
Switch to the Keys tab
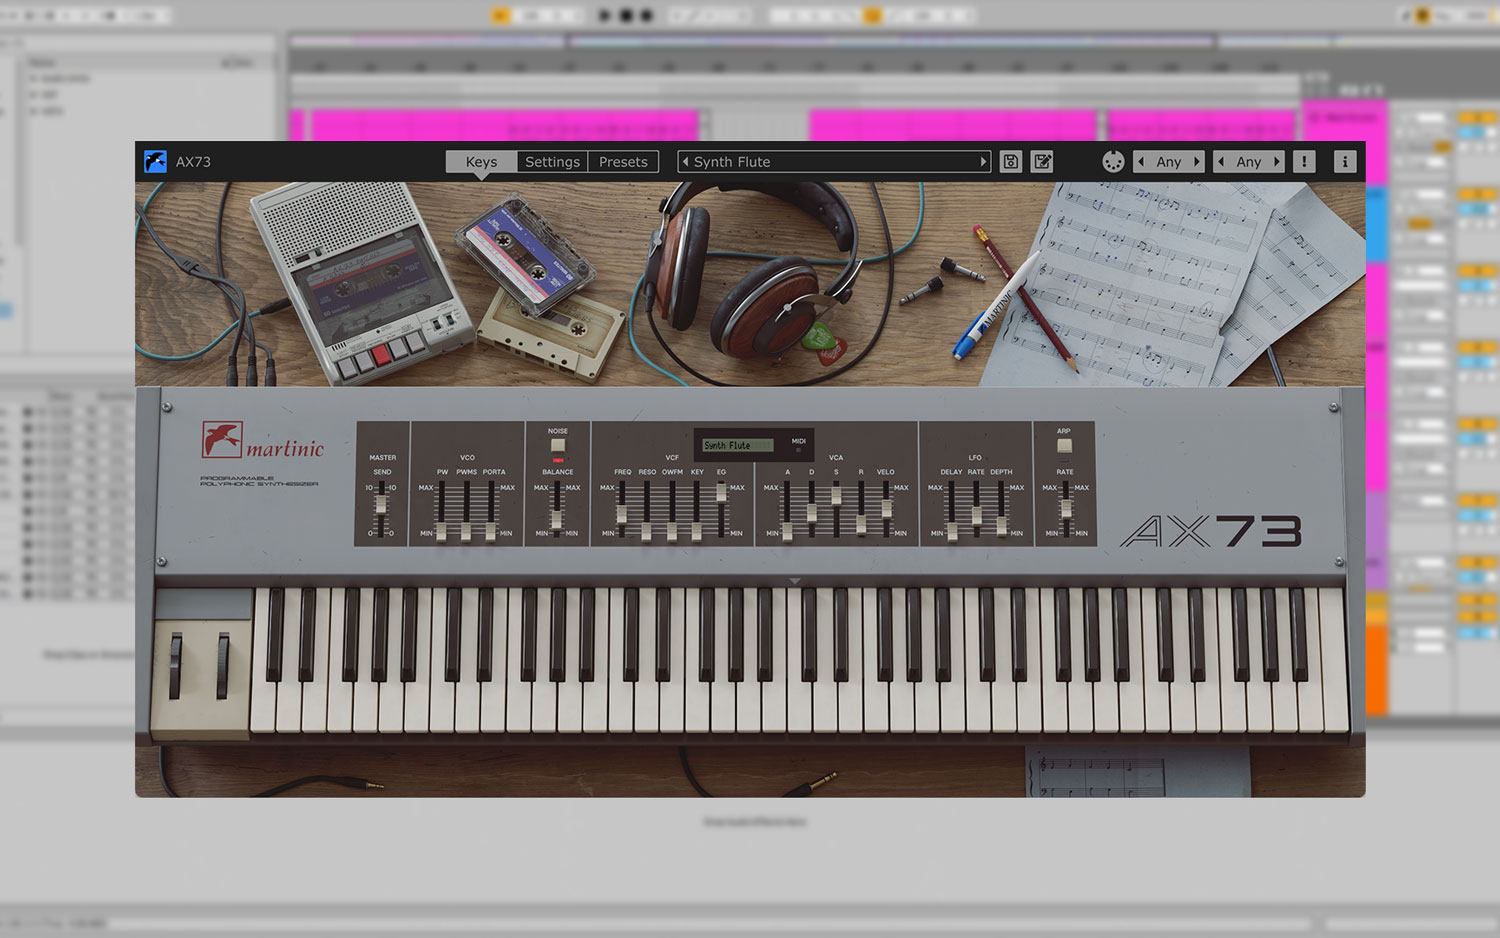[x=481, y=161]
